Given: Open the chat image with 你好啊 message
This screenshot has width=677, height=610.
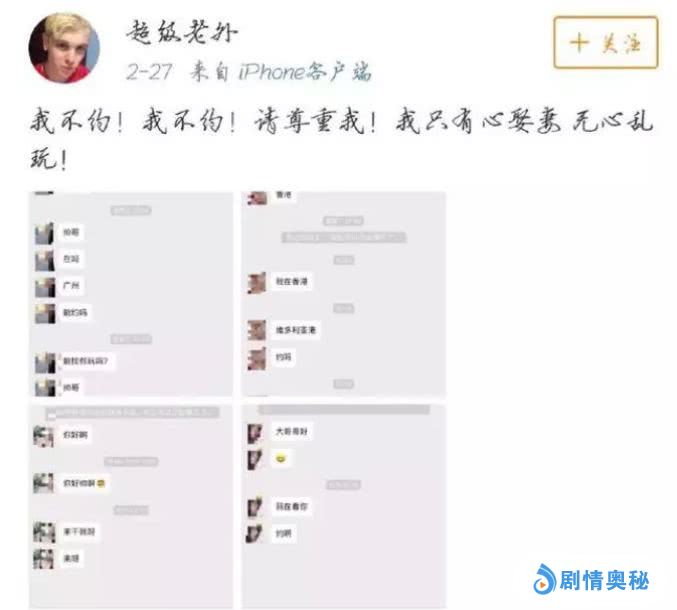Looking at the screenshot, I should (131, 506).
